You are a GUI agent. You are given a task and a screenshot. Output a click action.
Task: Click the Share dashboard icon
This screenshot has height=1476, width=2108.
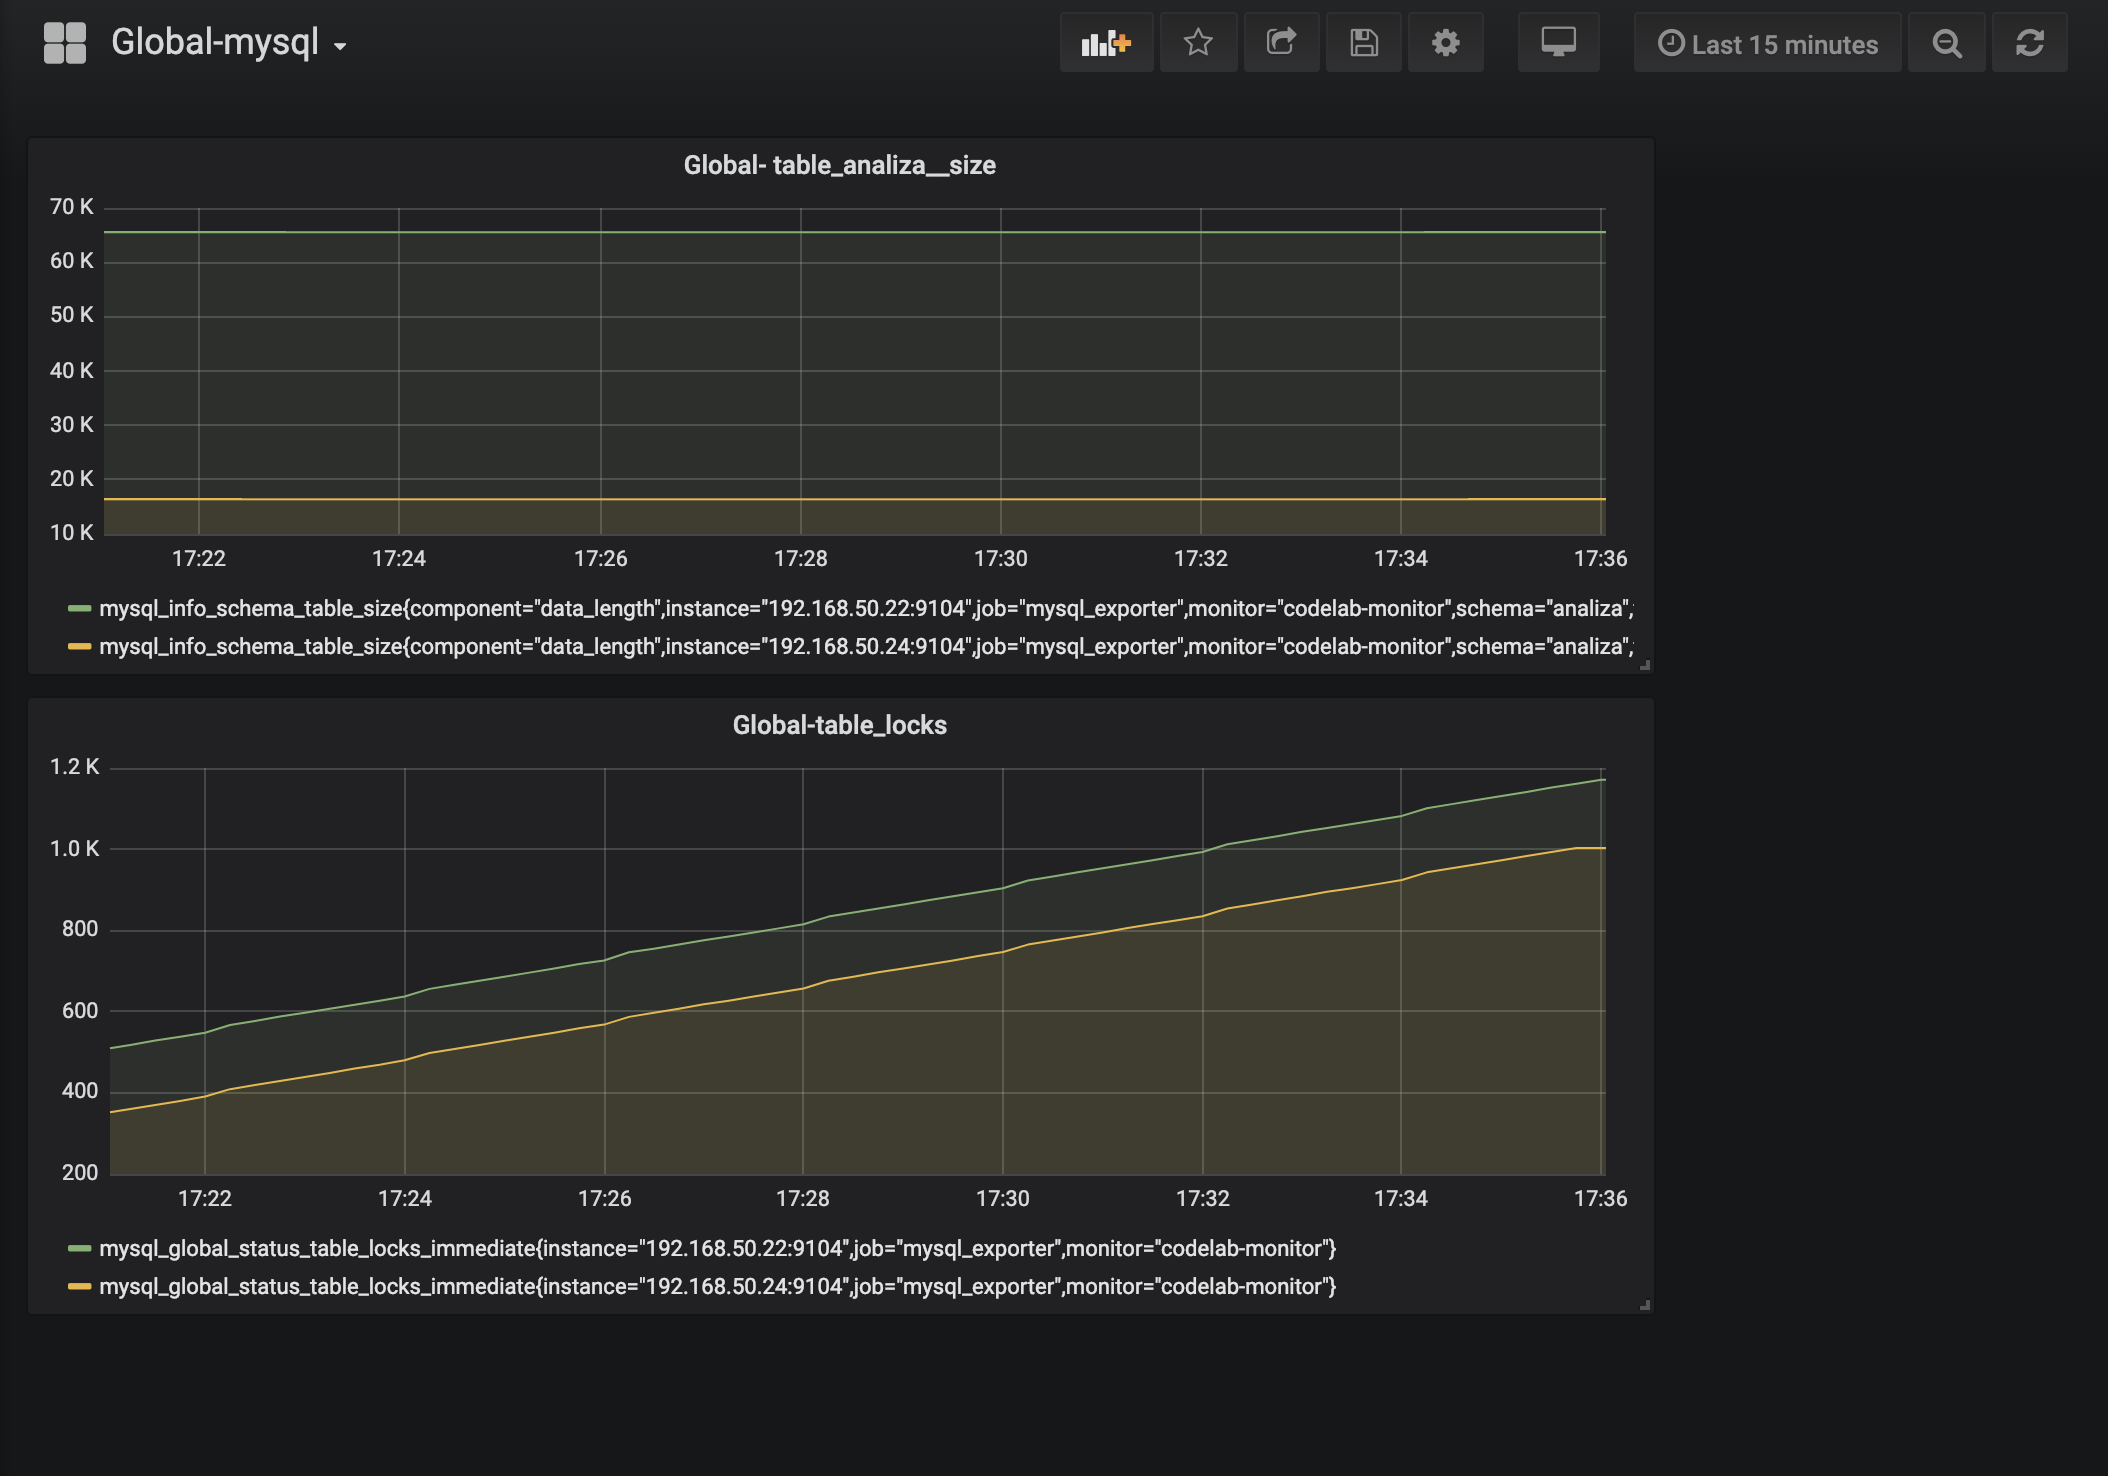coord(1281,43)
